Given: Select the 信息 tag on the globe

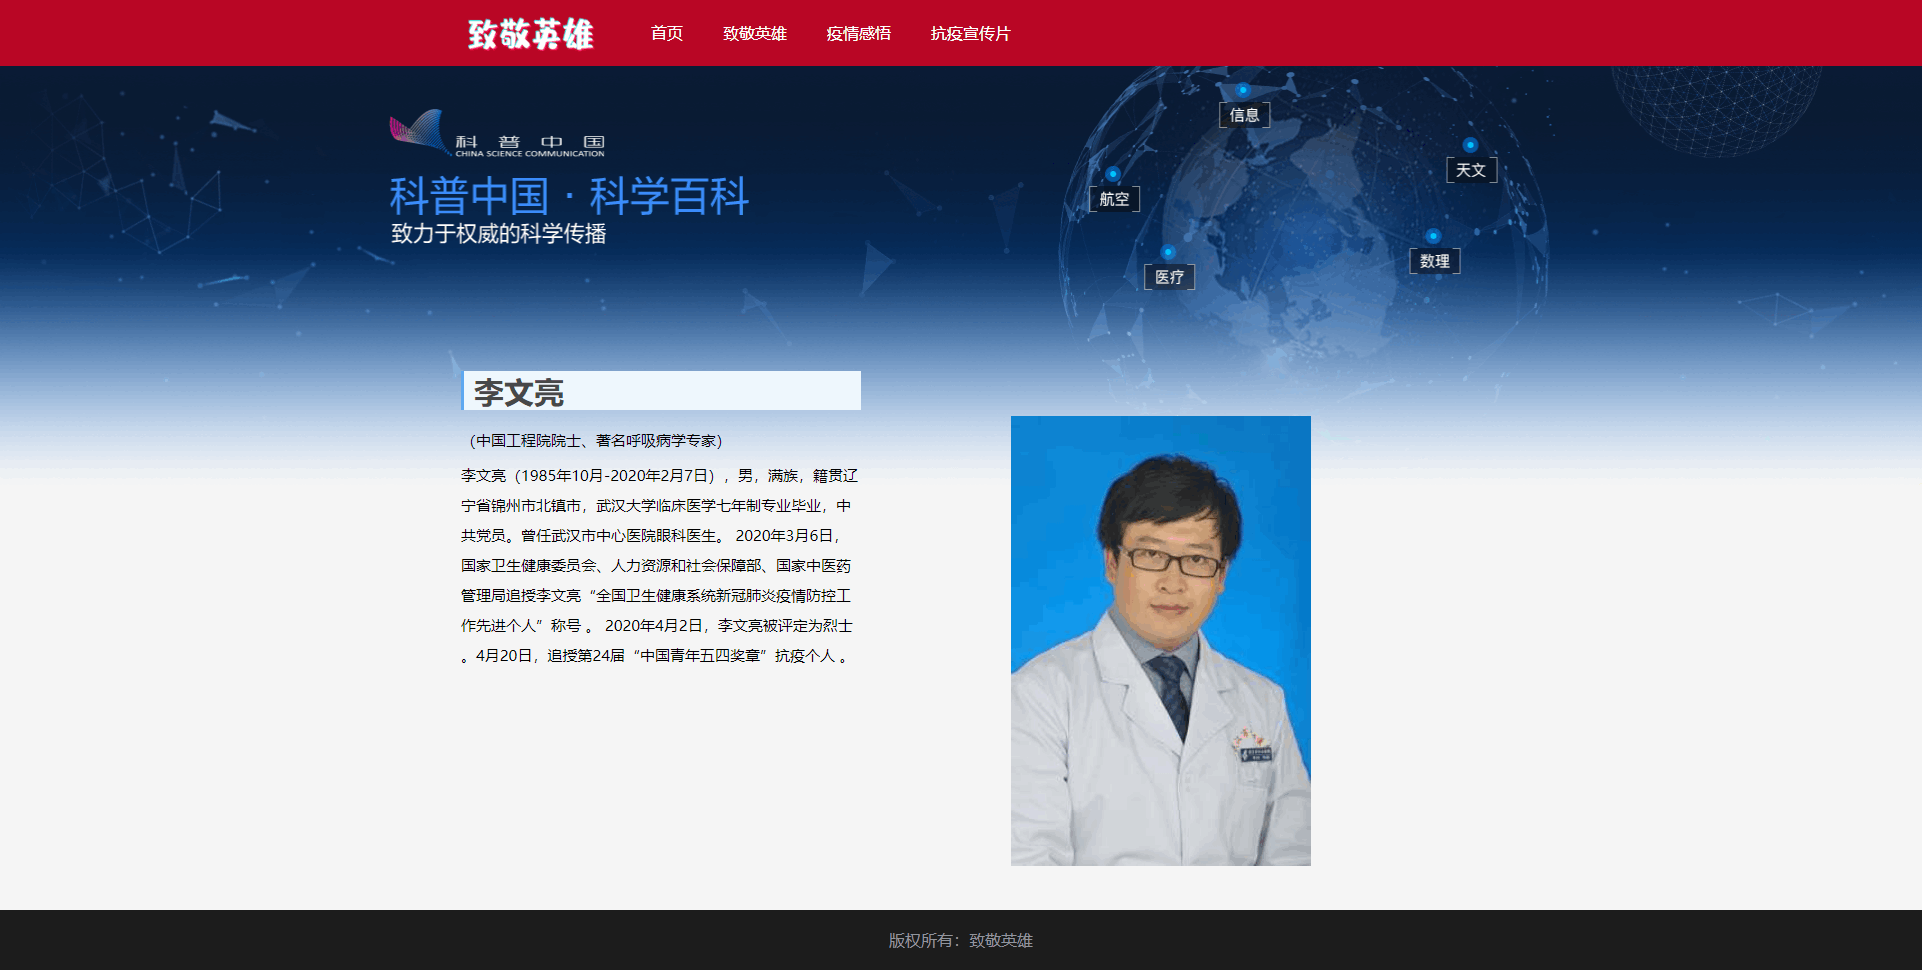Looking at the screenshot, I should click(x=1244, y=115).
